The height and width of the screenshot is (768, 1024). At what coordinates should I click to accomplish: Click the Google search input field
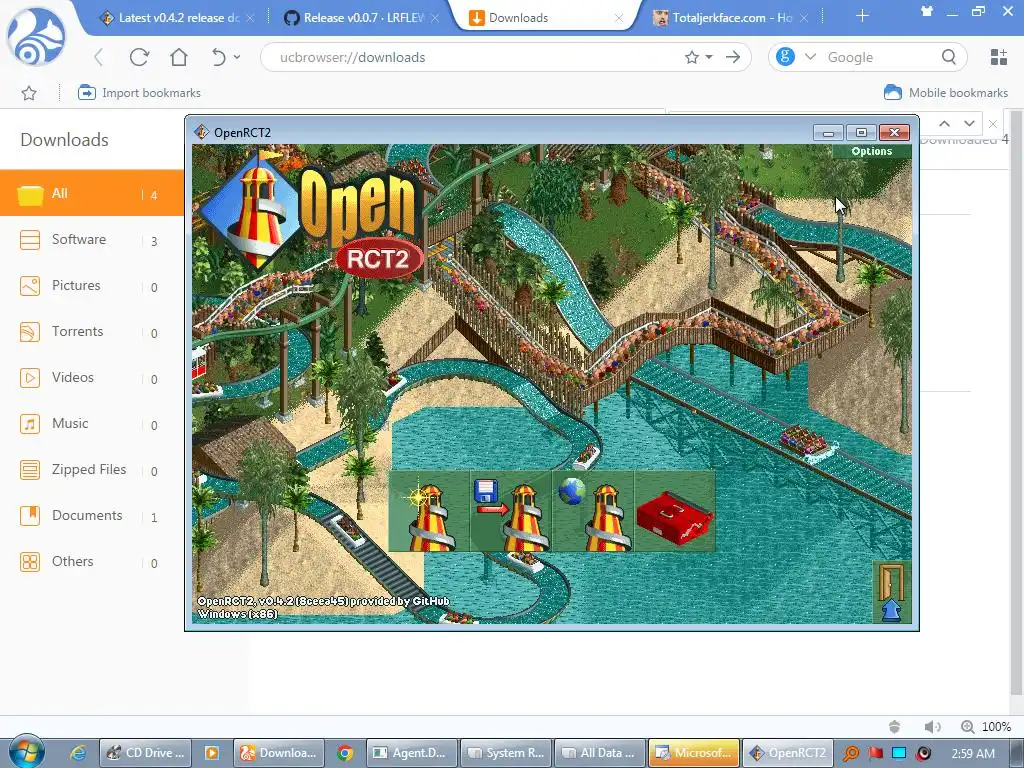878,57
